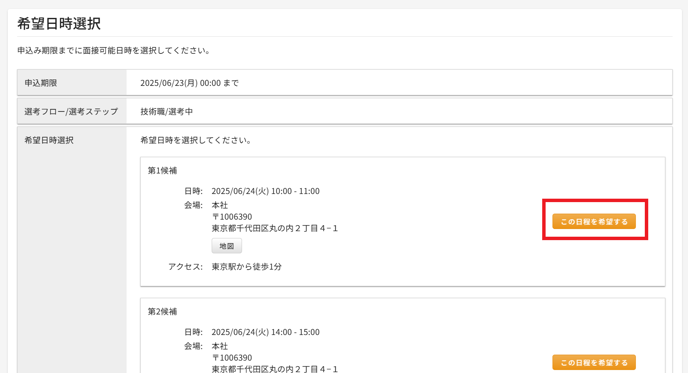Select the deadline text 2025/06/23(月) 00:00 まで
The width and height of the screenshot is (688, 373).
[x=189, y=83]
